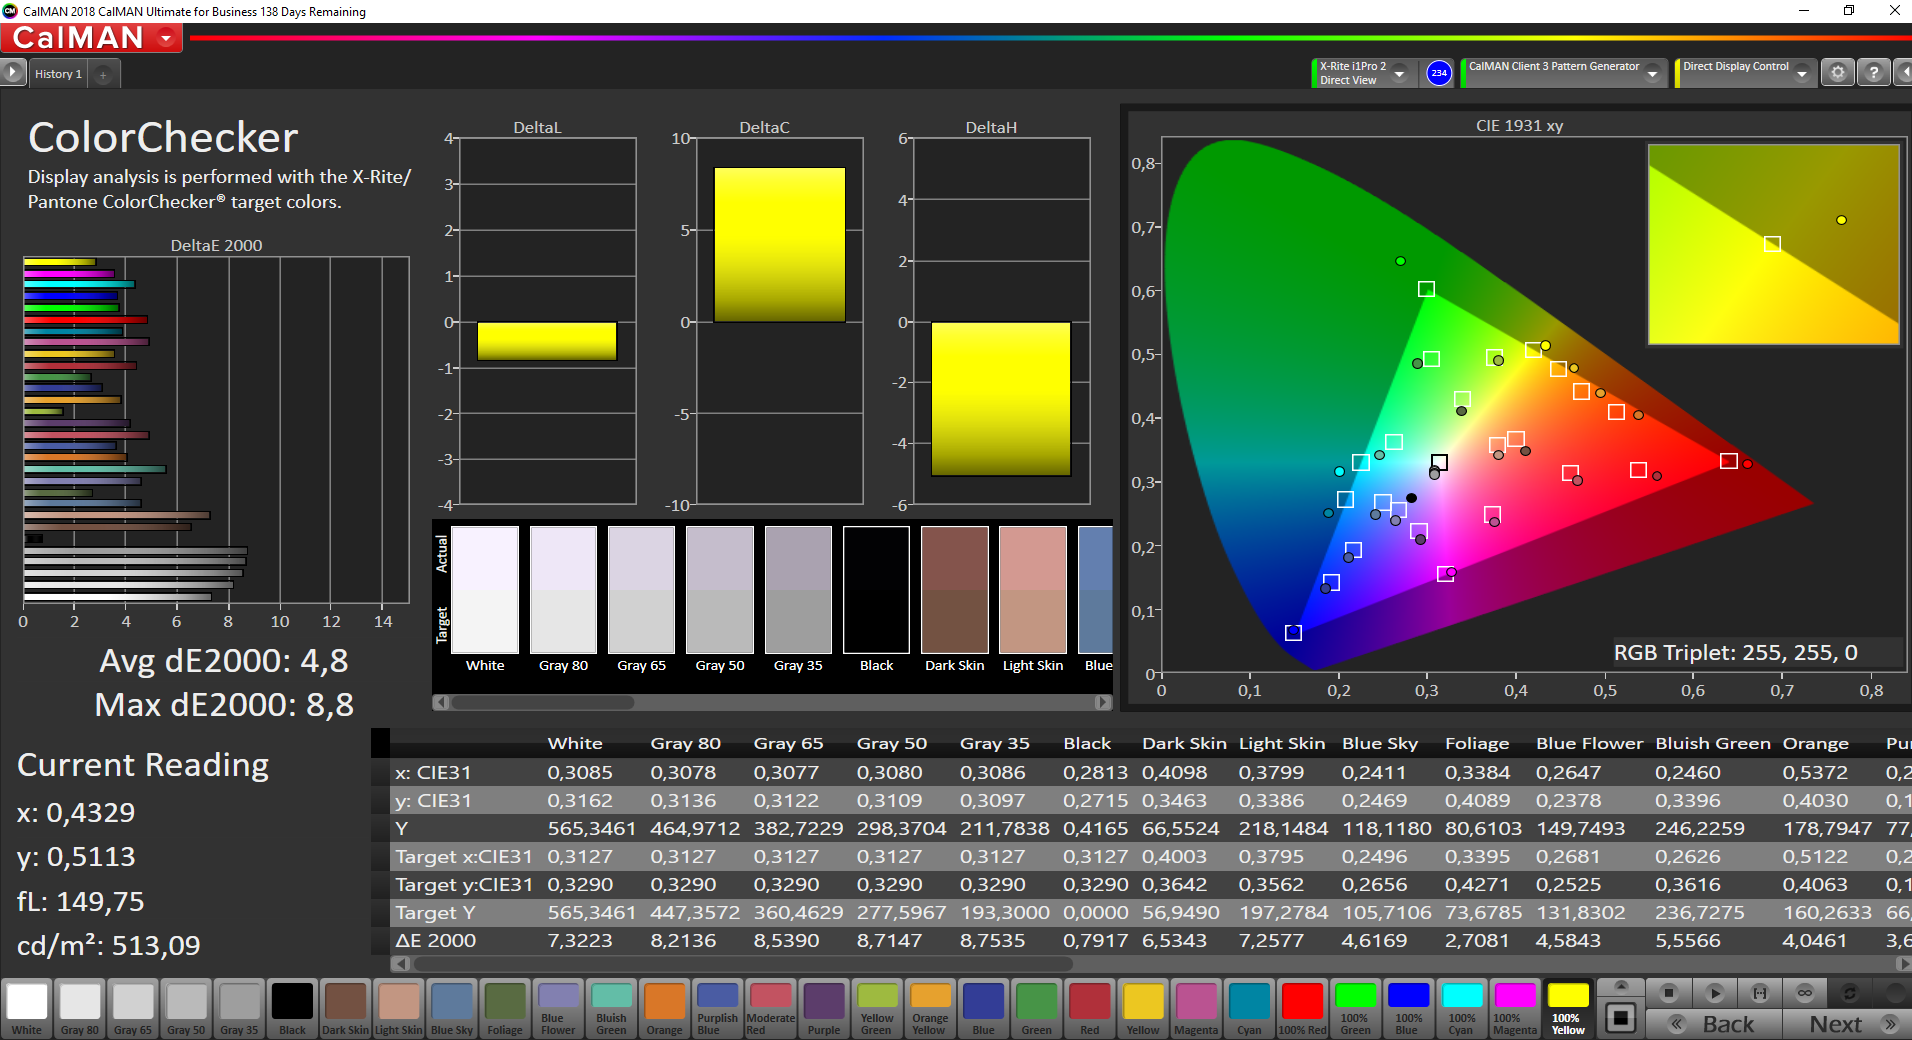Start reading with the play button

click(x=1714, y=993)
